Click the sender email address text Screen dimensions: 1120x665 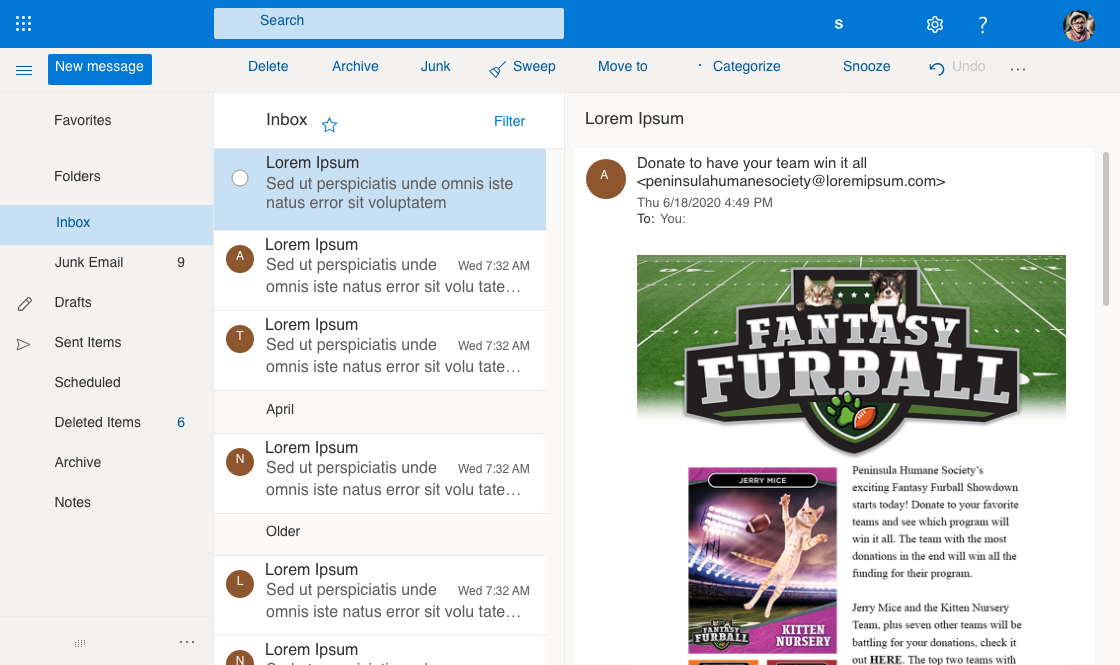(791, 181)
